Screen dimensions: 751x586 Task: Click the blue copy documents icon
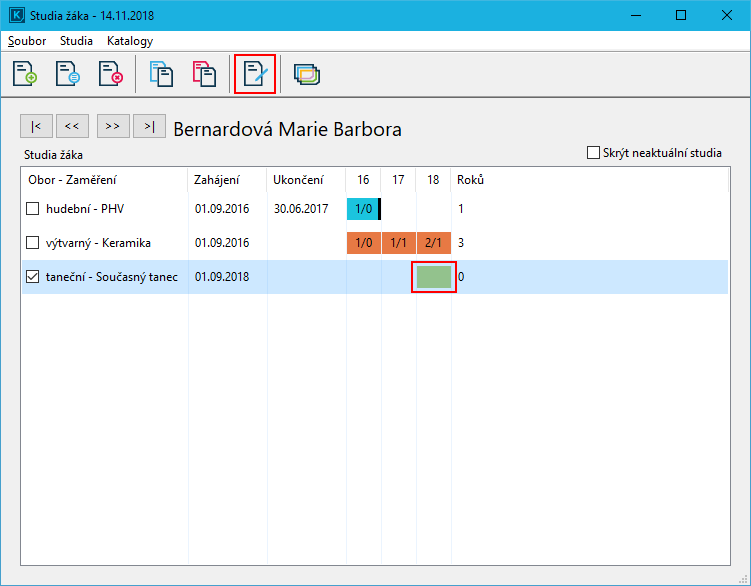(x=161, y=75)
